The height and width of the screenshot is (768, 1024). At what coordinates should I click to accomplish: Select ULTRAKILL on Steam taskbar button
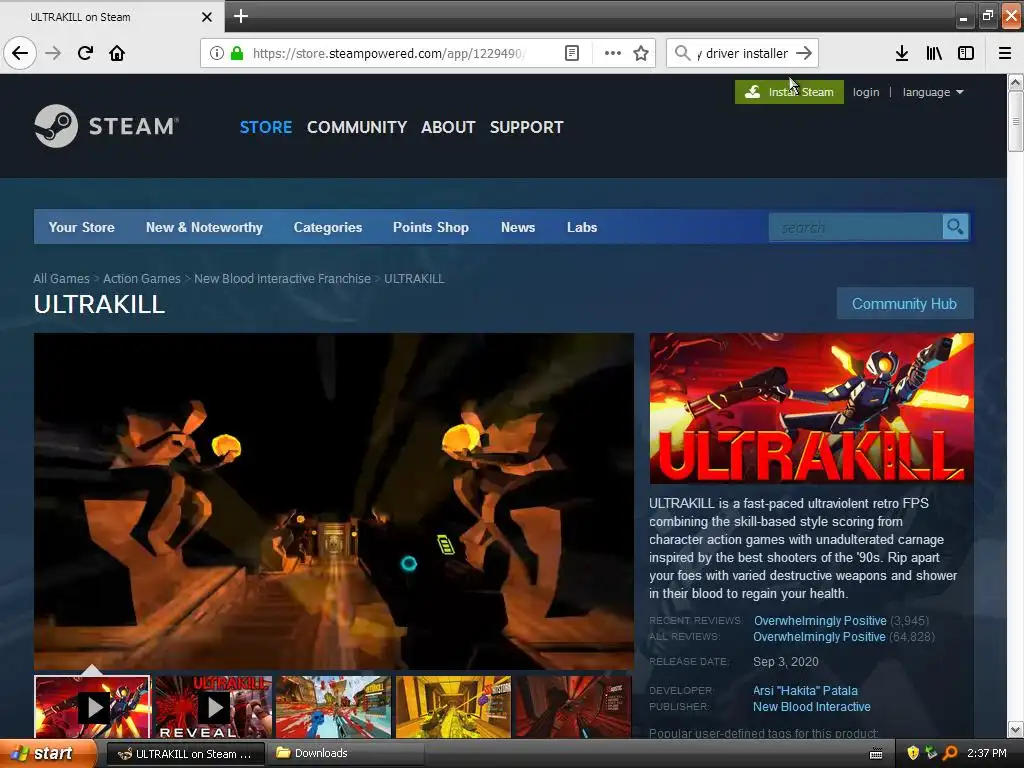185,754
